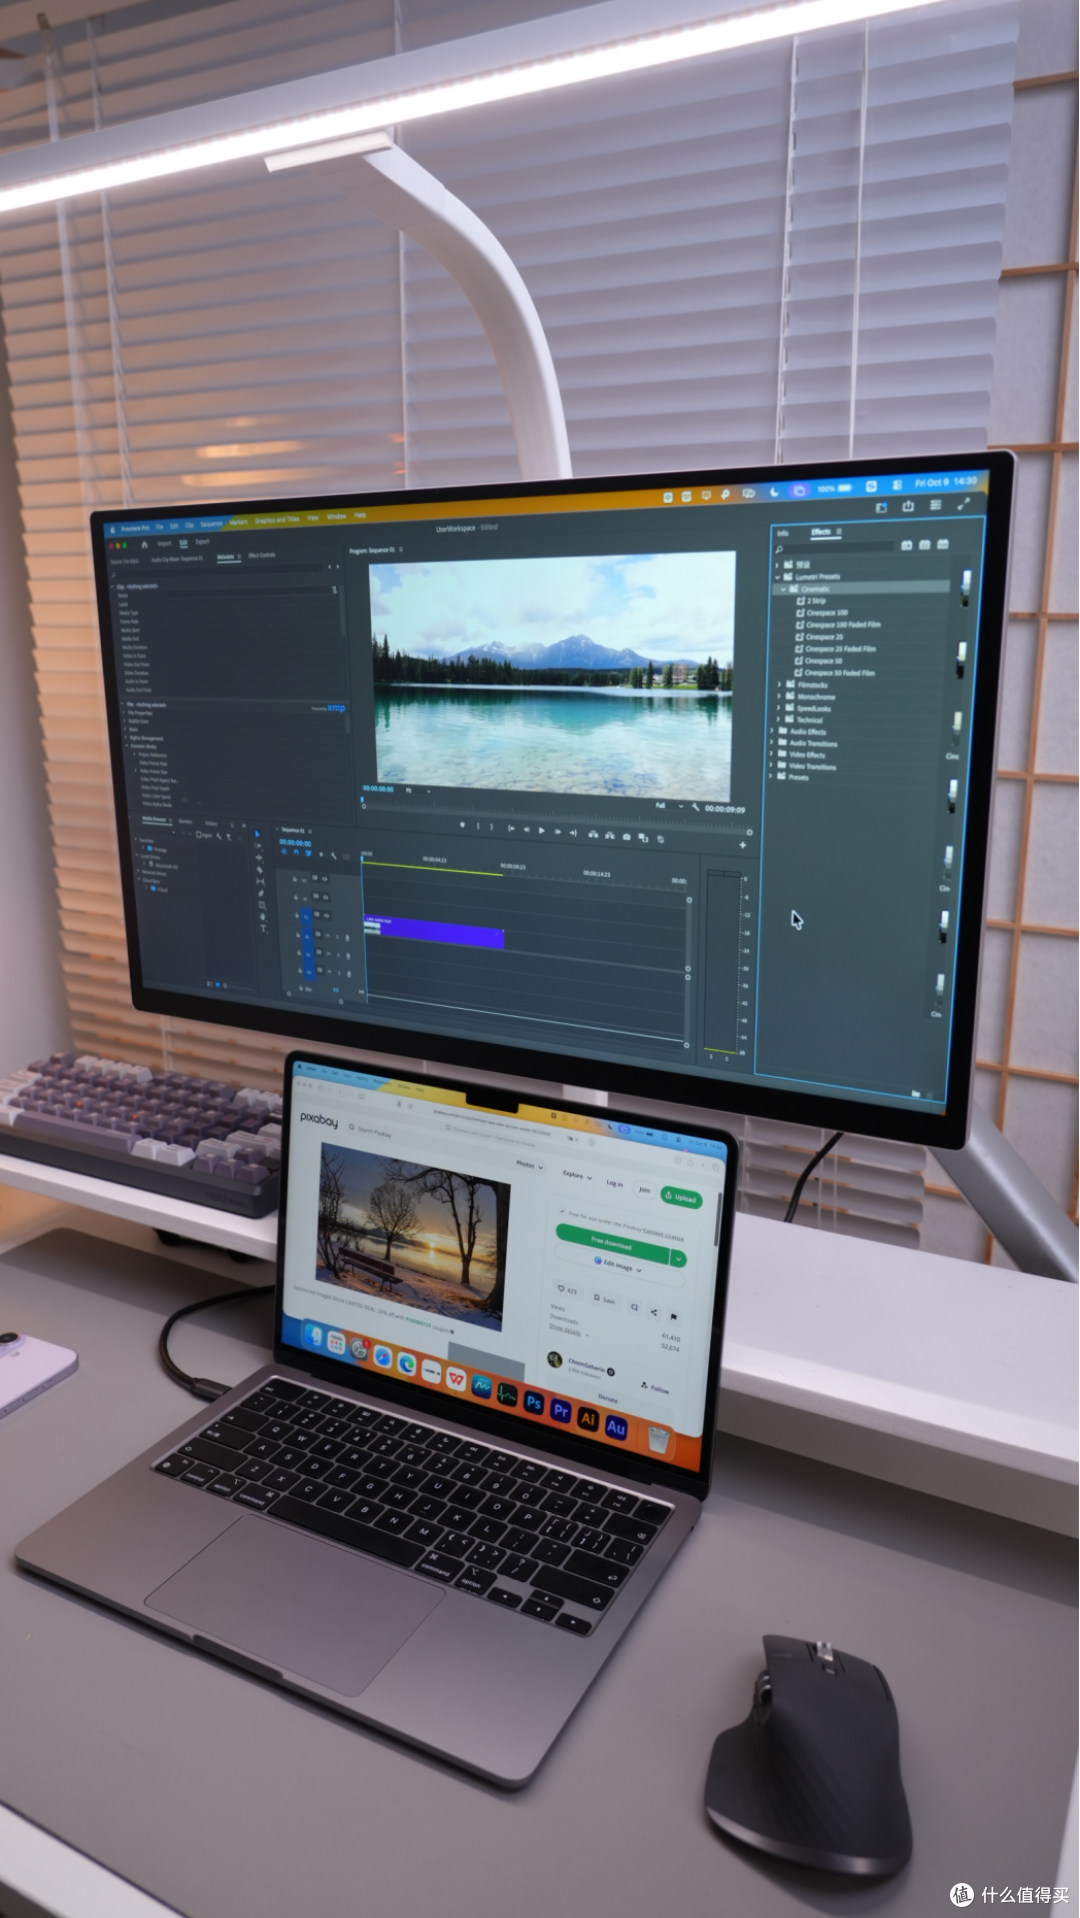Click the share icon on Pixabay page
Image resolution: width=1080 pixels, height=1918 pixels.
[x=653, y=1312]
